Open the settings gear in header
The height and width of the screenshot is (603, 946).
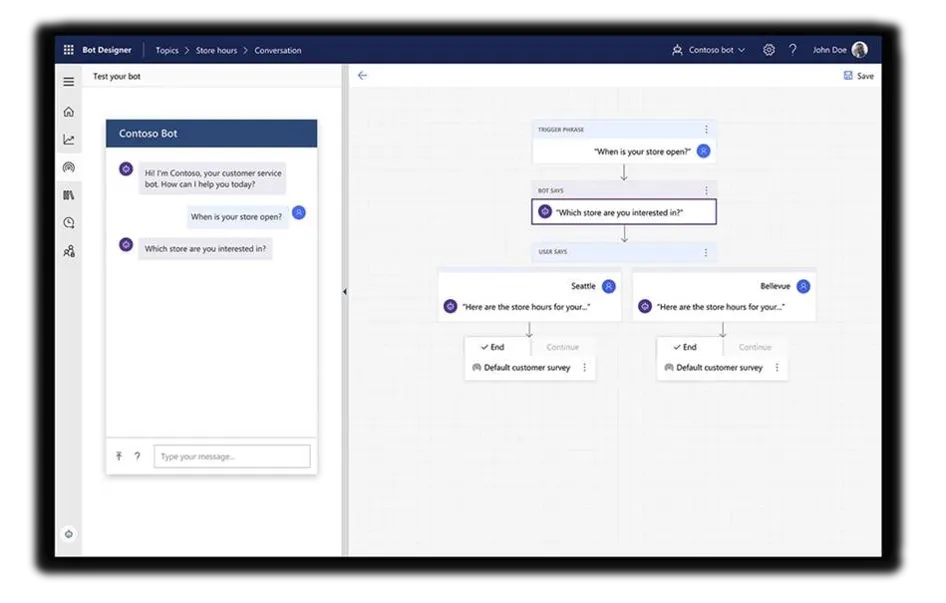769,50
